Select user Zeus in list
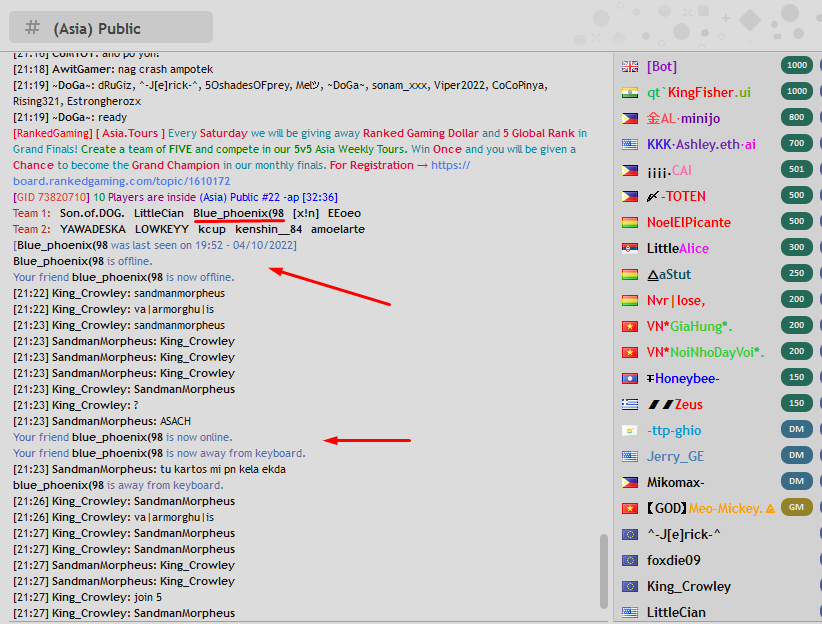The height and width of the screenshot is (624, 822). tap(675, 404)
